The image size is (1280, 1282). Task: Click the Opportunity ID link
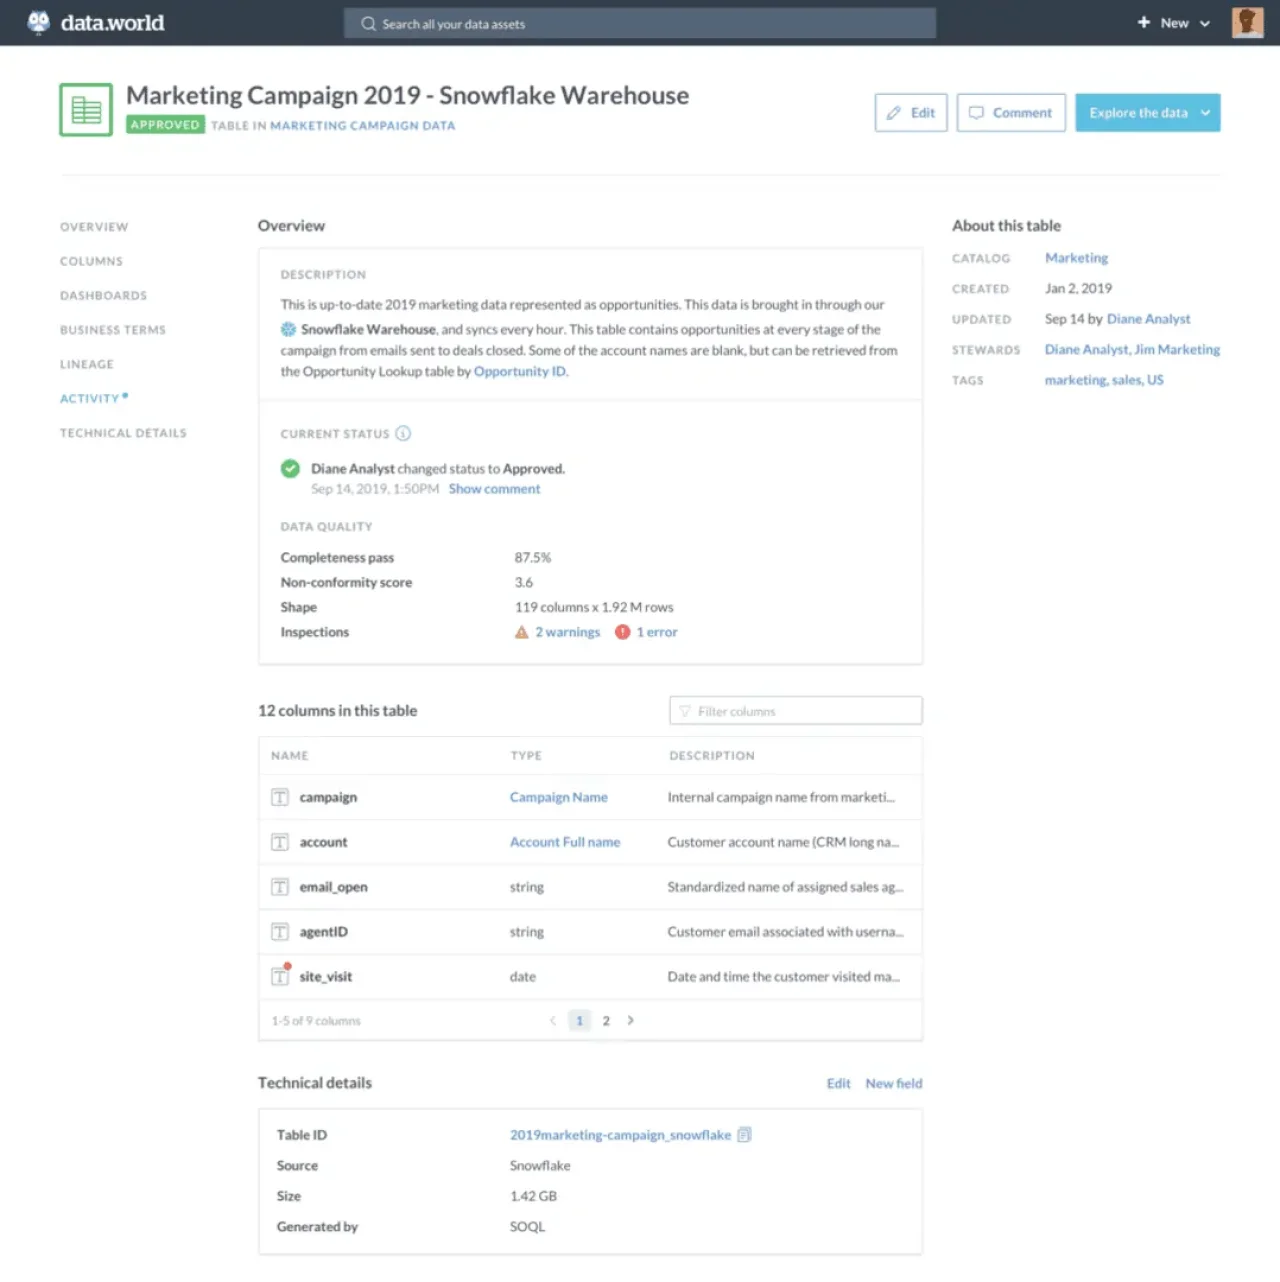[520, 371]
